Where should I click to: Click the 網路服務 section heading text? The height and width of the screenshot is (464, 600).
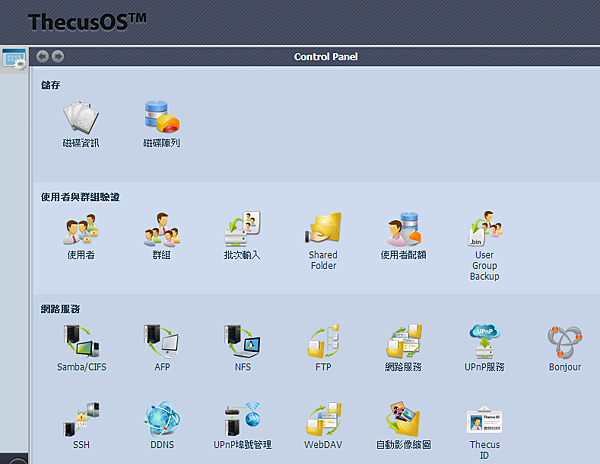[60, 309]
